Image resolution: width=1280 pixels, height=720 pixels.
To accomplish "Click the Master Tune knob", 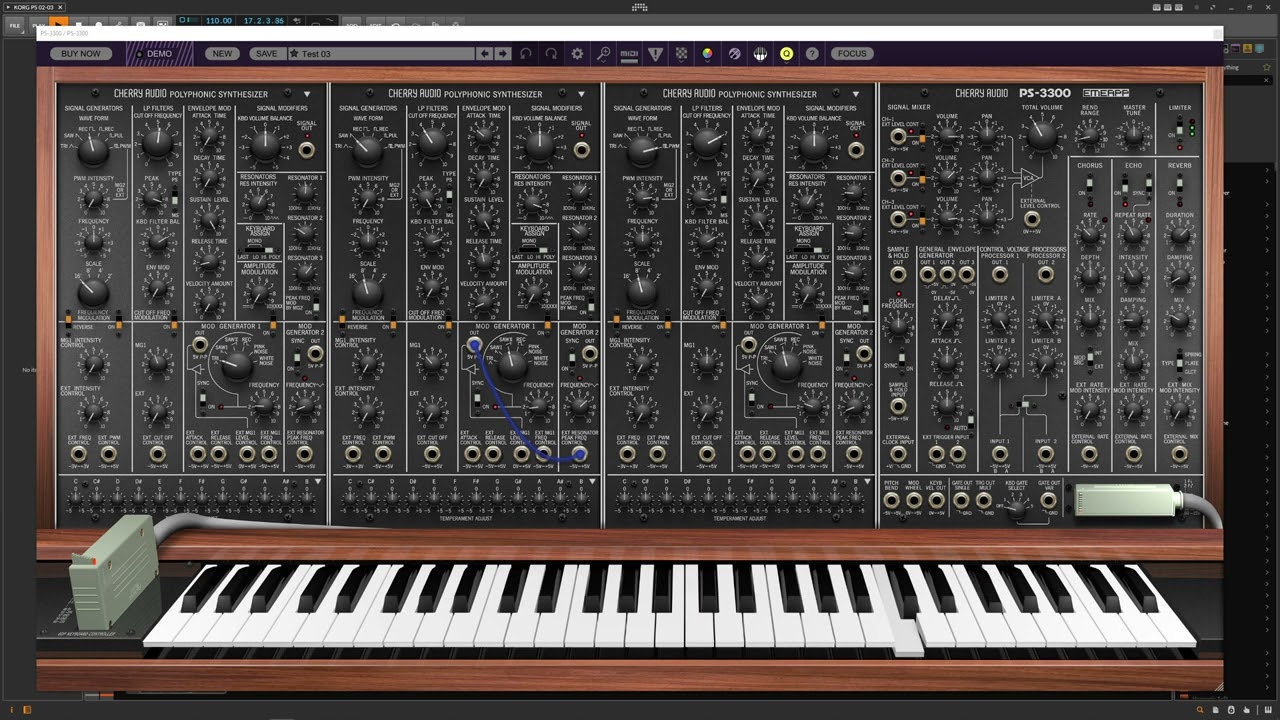I will [1134, 134].
